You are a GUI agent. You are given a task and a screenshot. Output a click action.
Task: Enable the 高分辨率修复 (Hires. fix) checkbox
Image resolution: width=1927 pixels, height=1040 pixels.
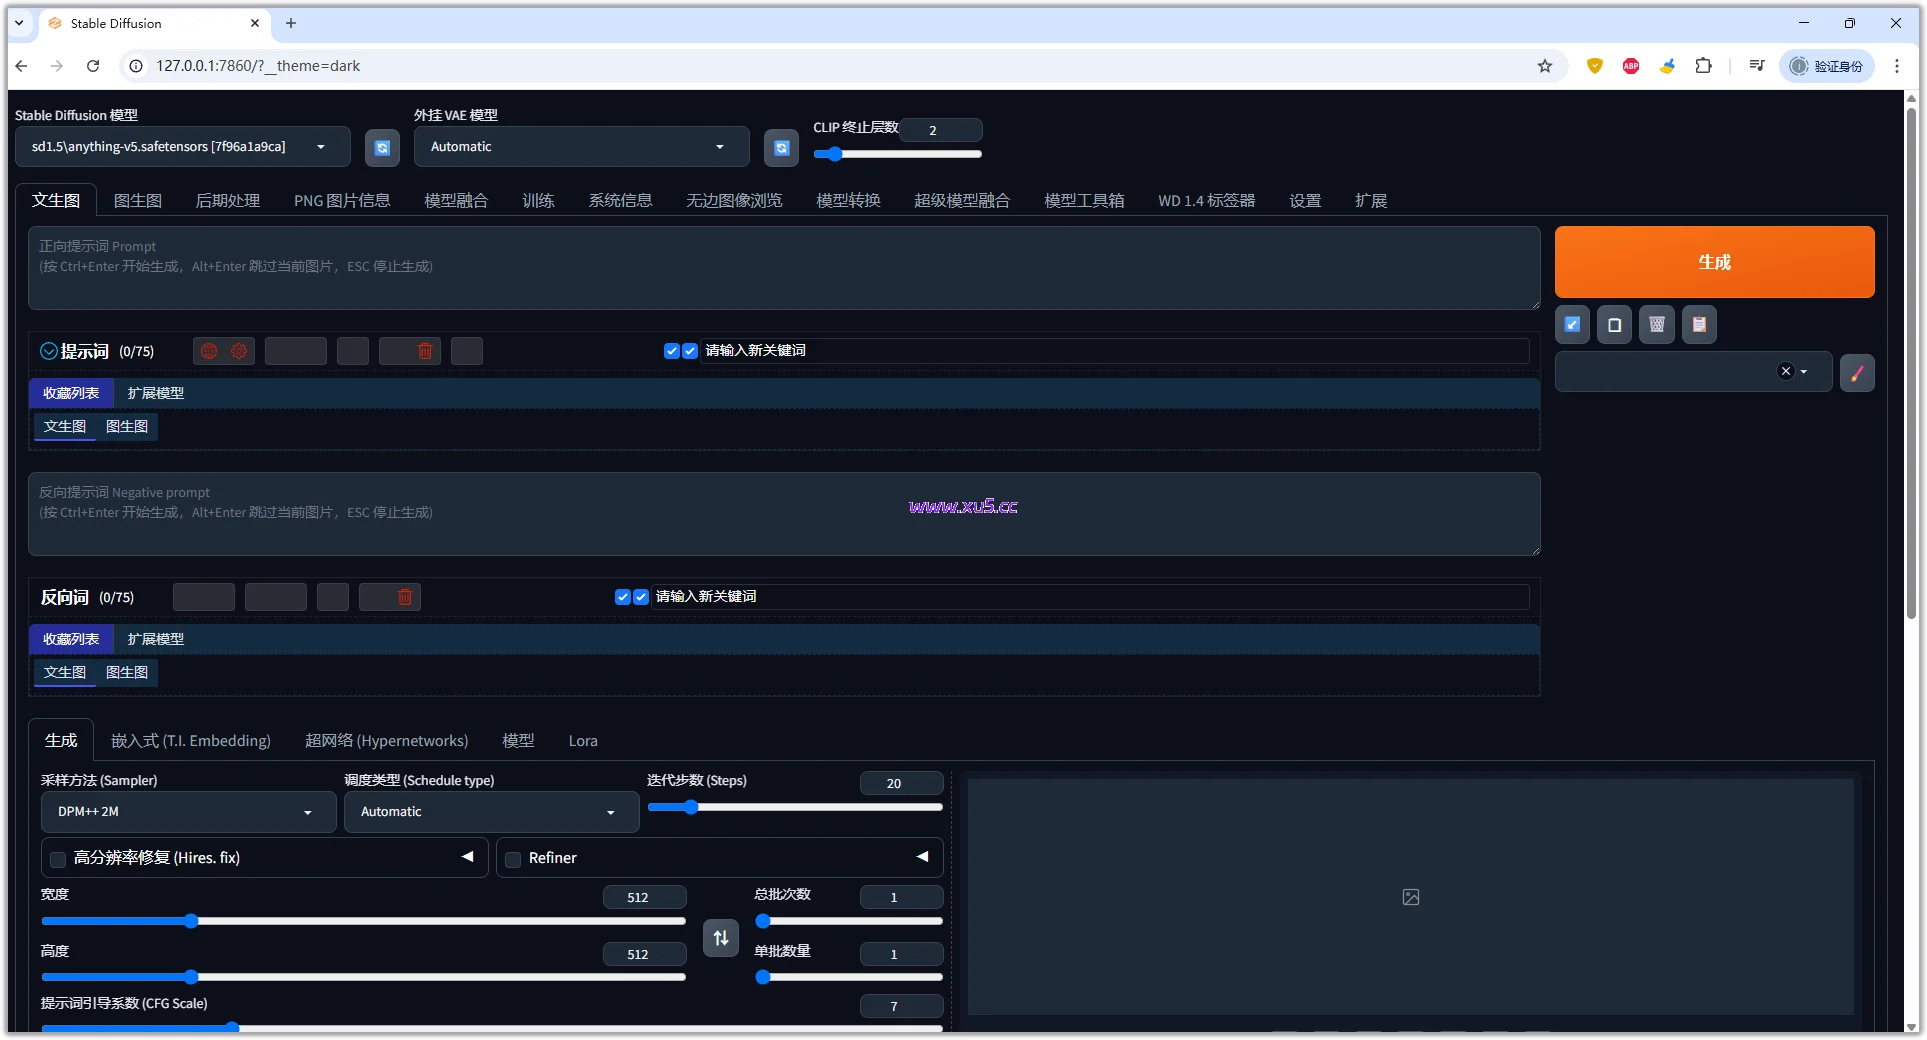58,859
